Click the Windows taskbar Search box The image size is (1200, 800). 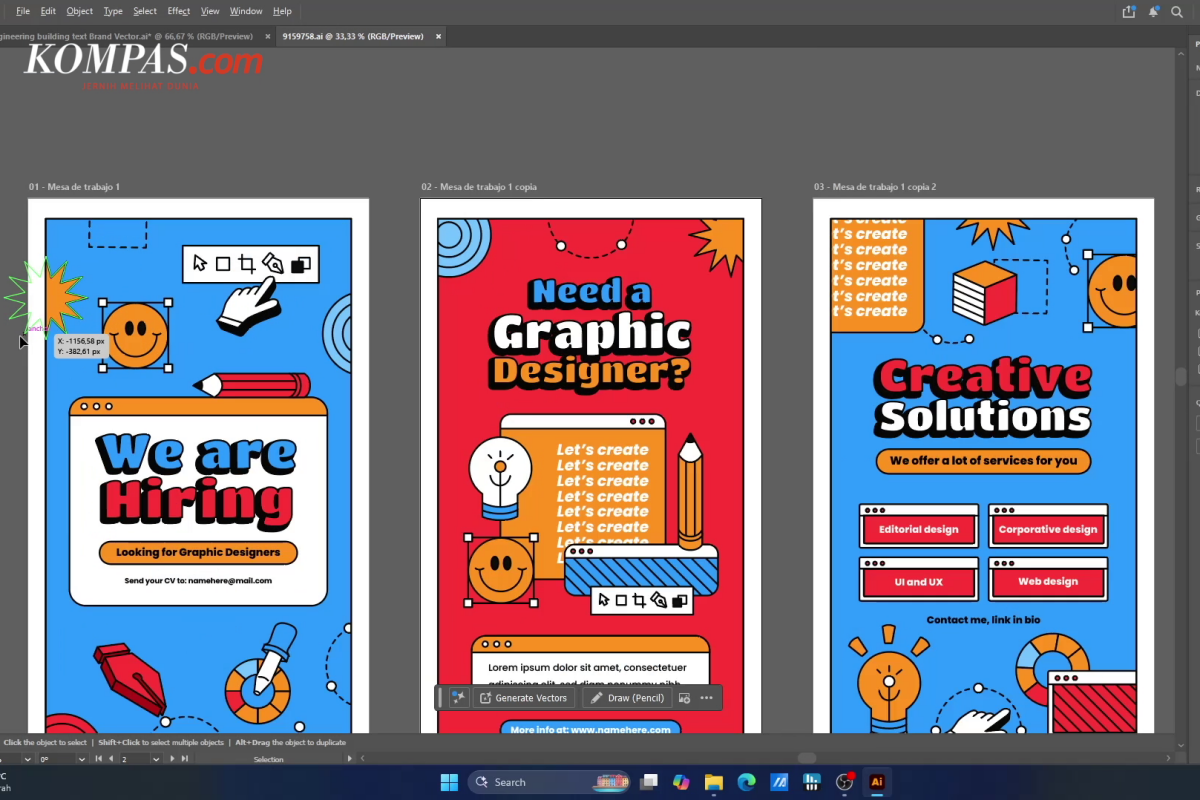click(548, 782)
